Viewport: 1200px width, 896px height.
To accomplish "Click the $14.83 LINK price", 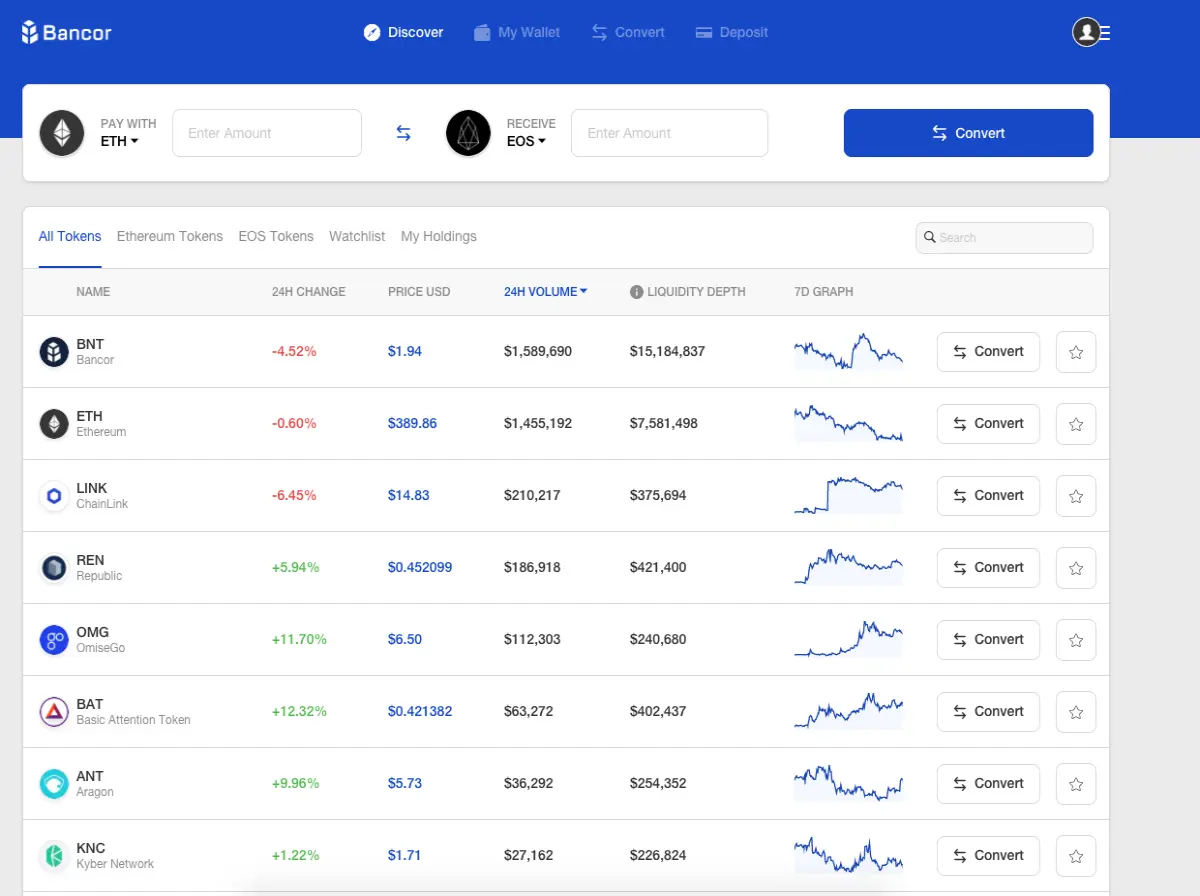I will tap(409, 496).
